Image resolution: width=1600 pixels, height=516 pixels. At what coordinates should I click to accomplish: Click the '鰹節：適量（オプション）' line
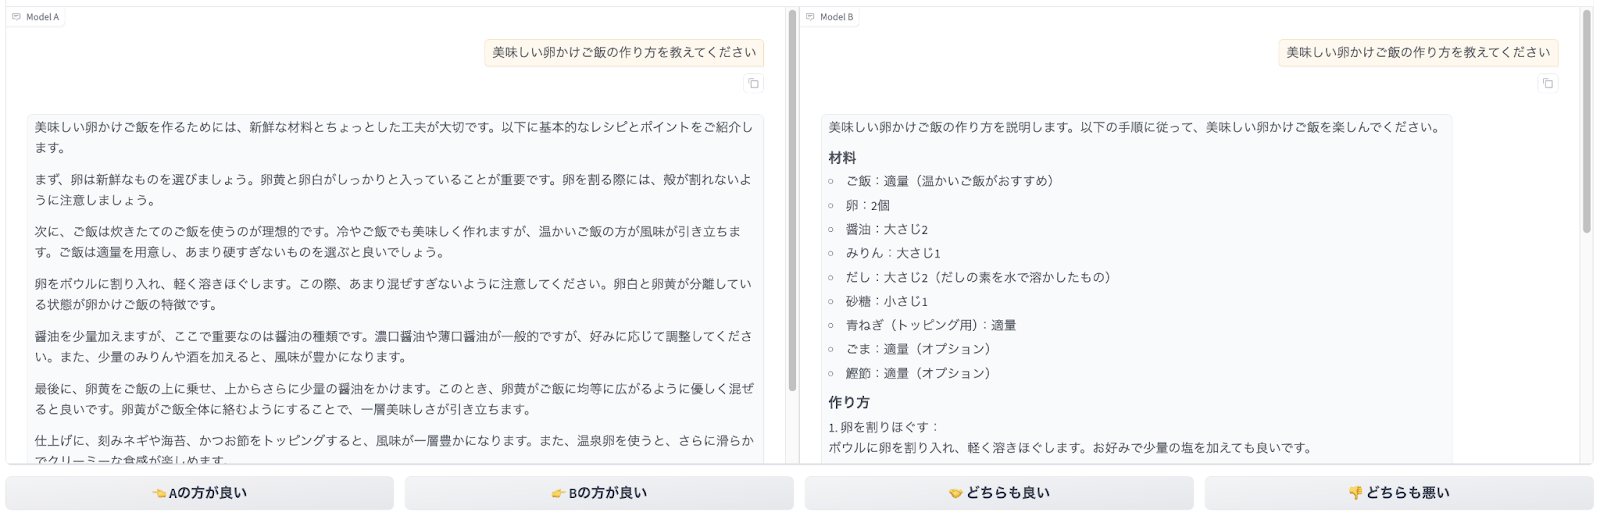coord(918,373)
